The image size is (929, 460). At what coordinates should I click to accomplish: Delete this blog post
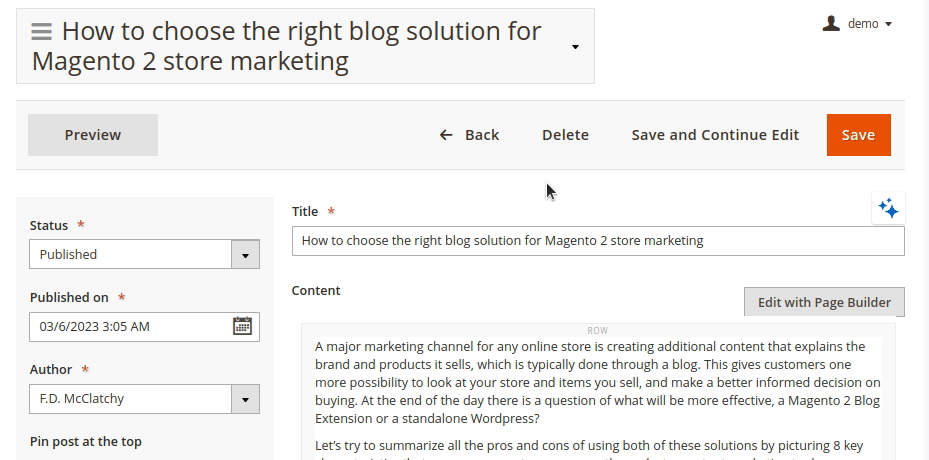pyautogui.click(x=565, y=135)
